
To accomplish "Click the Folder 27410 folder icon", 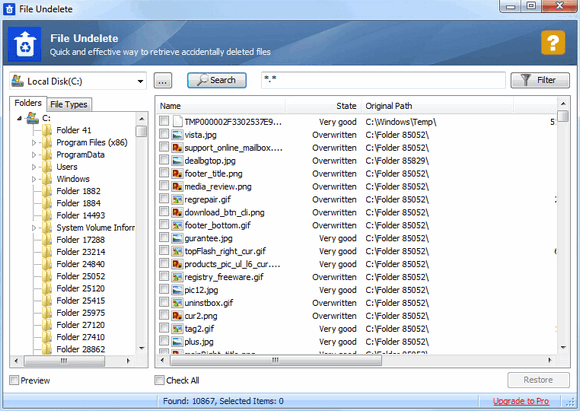I will (x=47, y=337).
